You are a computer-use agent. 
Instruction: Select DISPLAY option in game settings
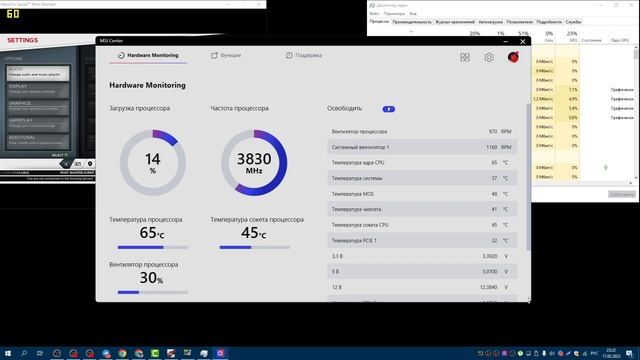click(38, 90)
